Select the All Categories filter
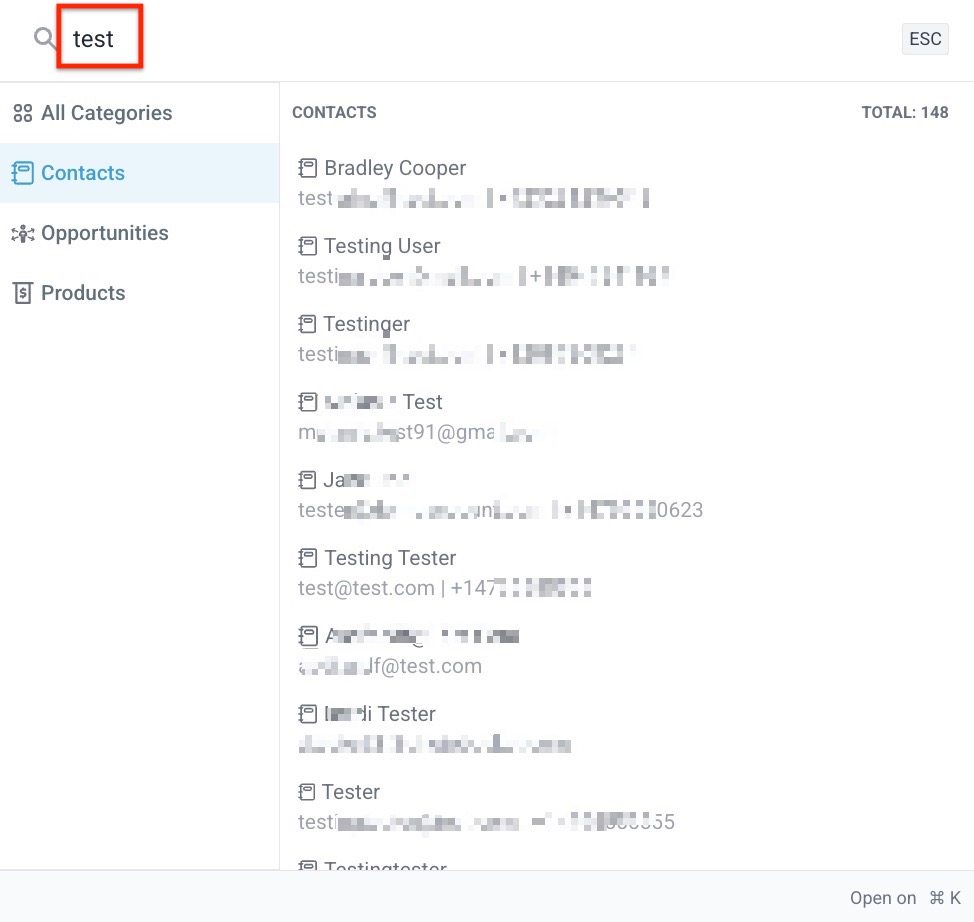 pos(140,113)
